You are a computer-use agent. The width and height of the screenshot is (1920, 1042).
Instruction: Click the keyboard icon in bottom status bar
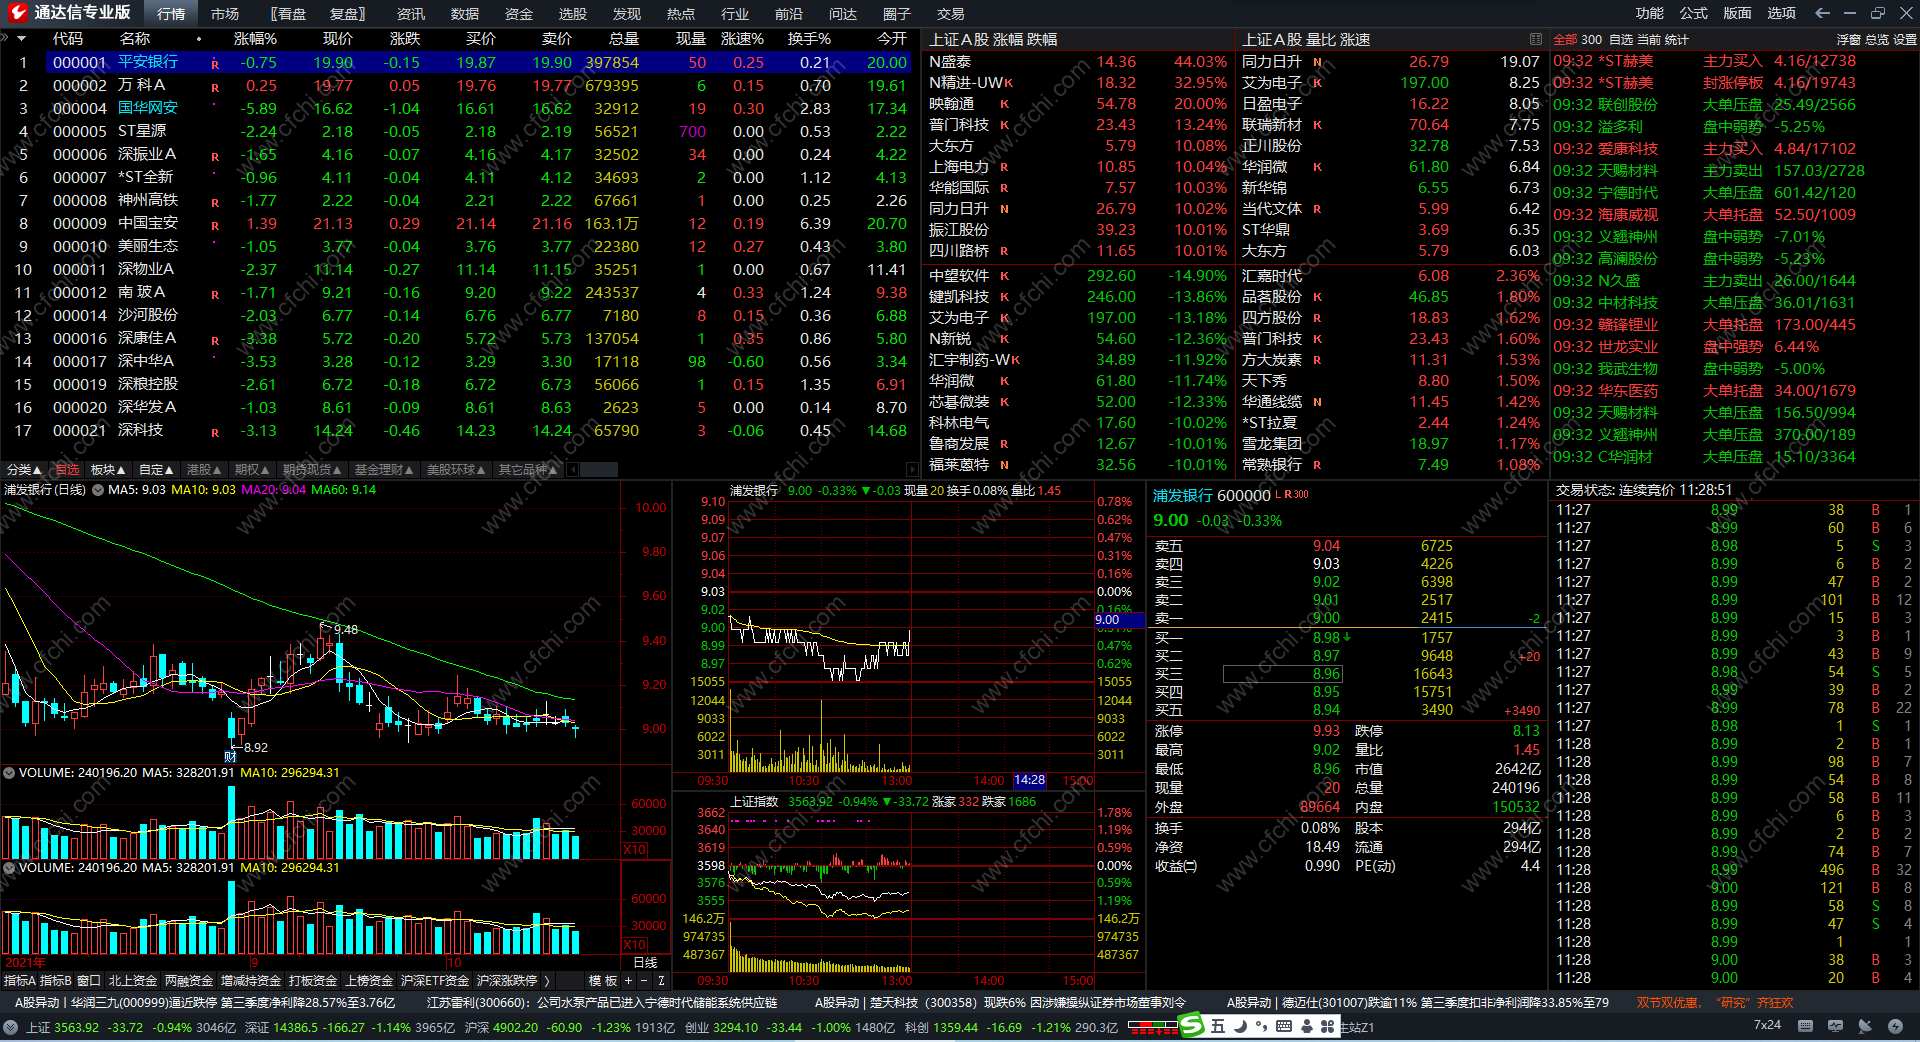tap(1805, 1026)
